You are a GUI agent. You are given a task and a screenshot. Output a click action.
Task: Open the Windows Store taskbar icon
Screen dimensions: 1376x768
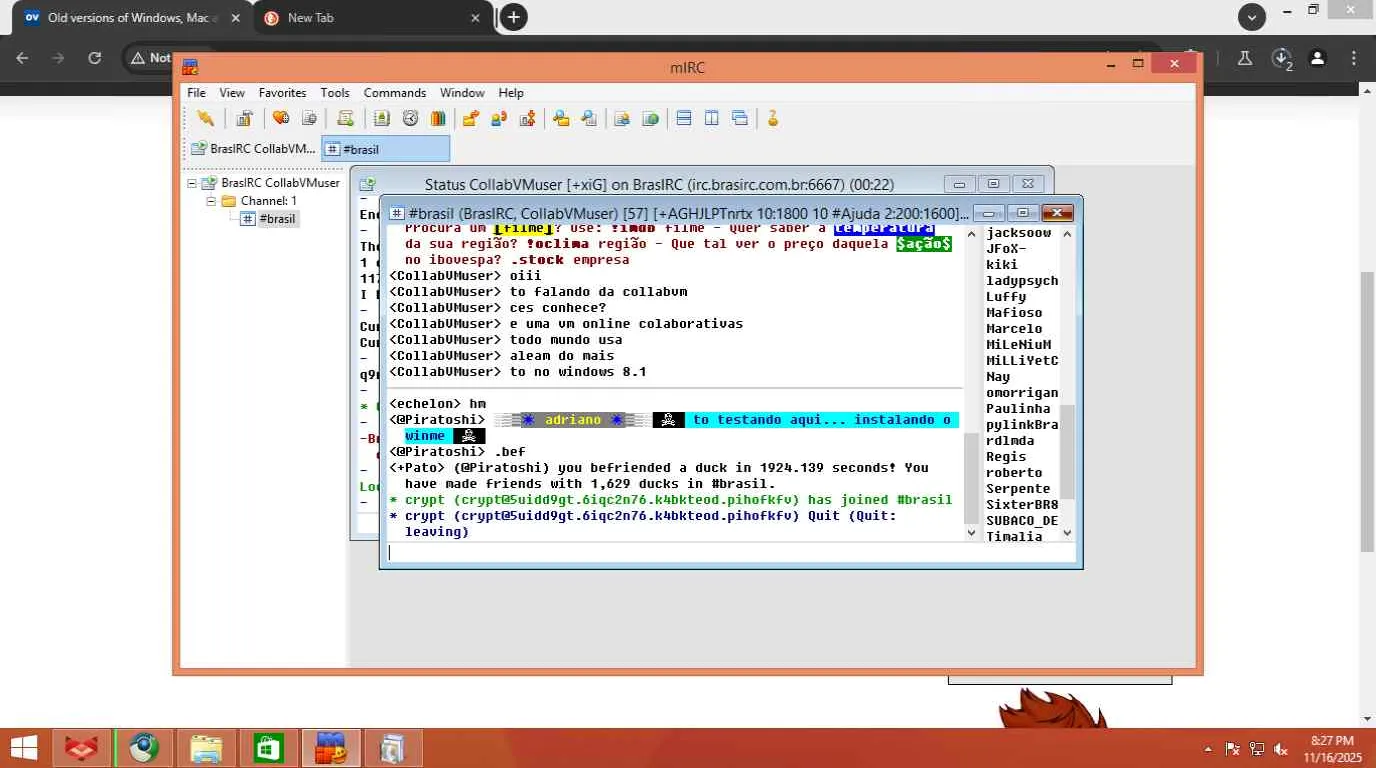pos(268,748)
